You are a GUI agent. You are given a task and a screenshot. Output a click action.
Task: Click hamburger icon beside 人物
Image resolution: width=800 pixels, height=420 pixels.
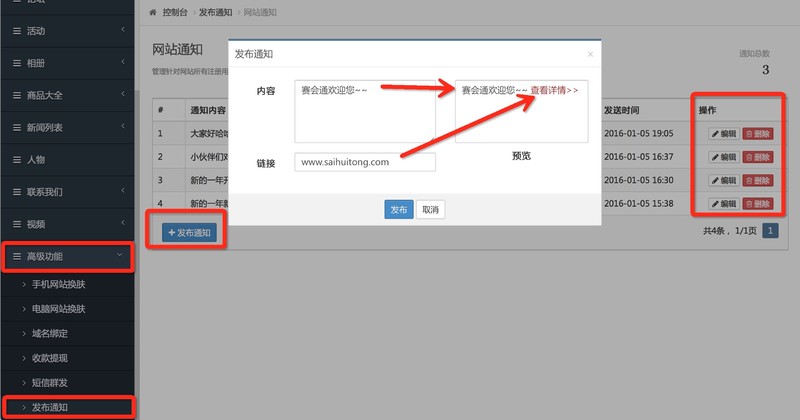[x=17, y=160]
